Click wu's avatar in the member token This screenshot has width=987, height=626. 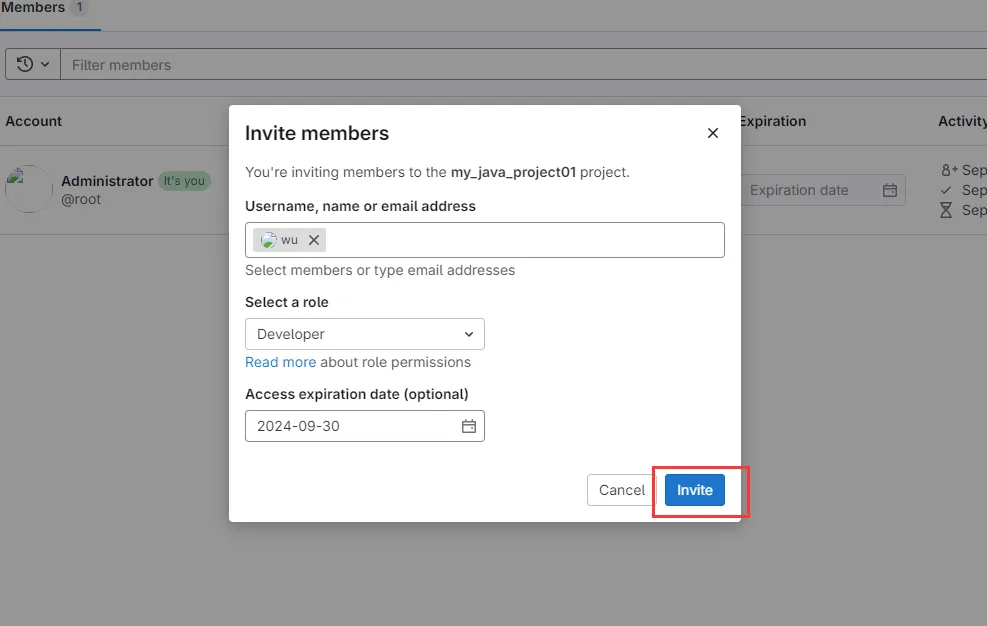pyautogui.click(x=268, y=240)
